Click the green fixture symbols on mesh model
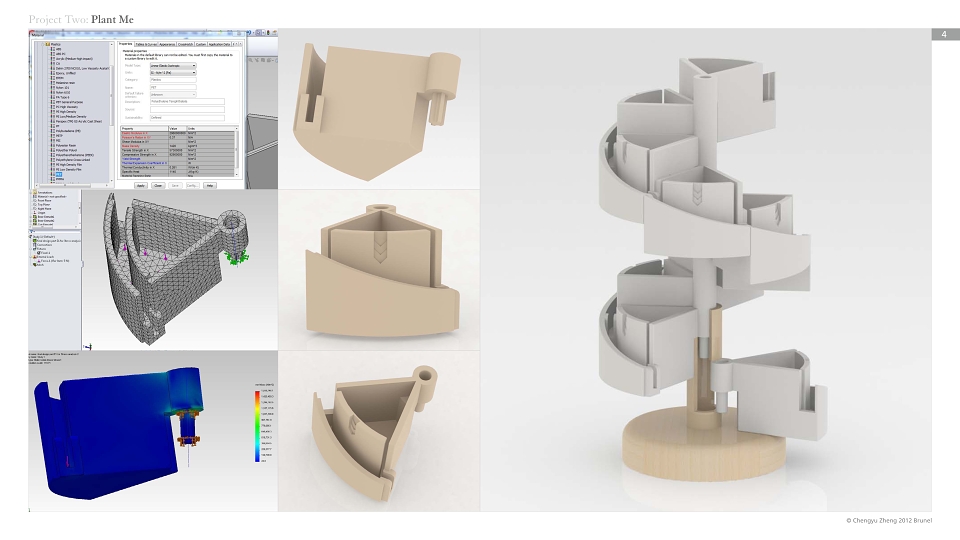The height and width of the screenshot is (540, 960). [x=236, y=257]
